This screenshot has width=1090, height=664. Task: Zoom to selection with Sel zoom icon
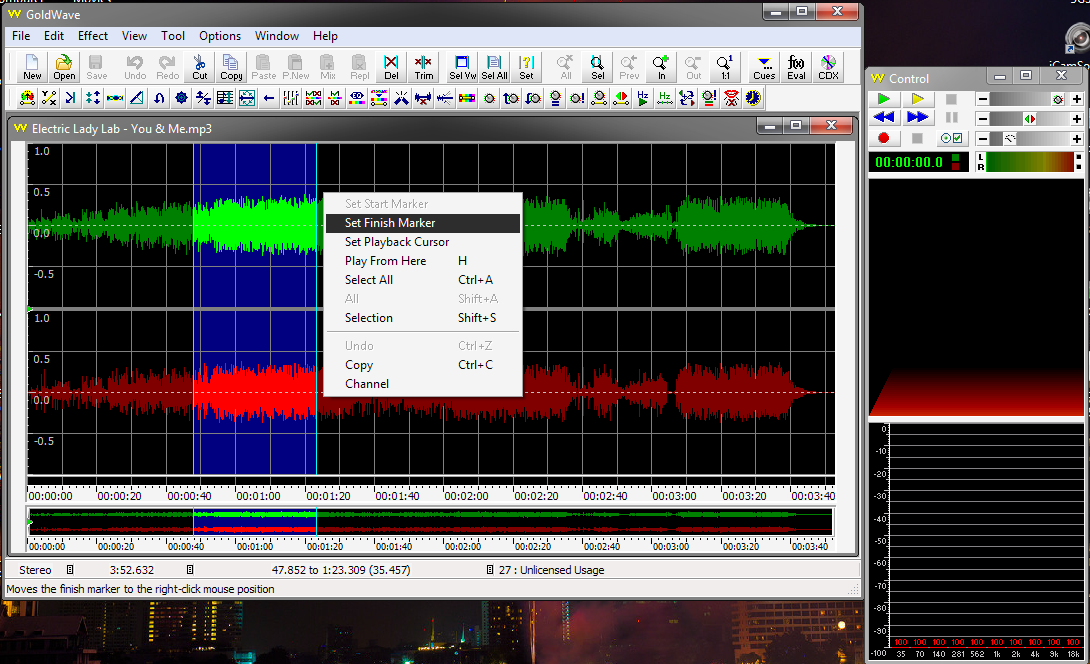coord(597,67)
